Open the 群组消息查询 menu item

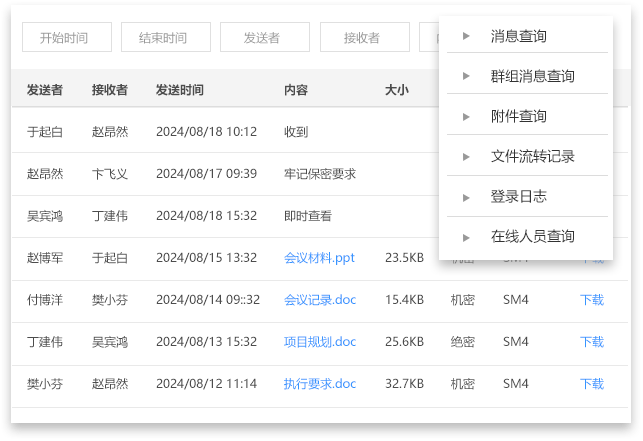tap(532, 77)
